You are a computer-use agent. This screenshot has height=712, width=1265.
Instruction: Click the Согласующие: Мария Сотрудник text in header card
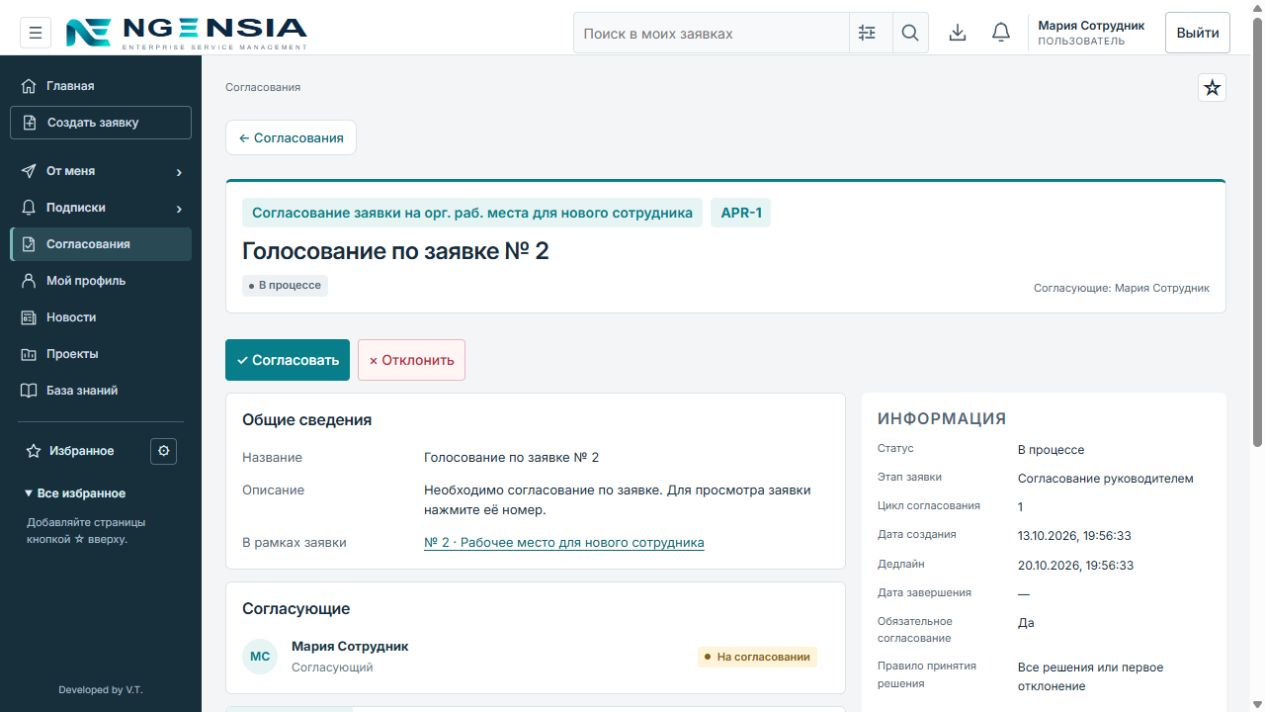1122,288
